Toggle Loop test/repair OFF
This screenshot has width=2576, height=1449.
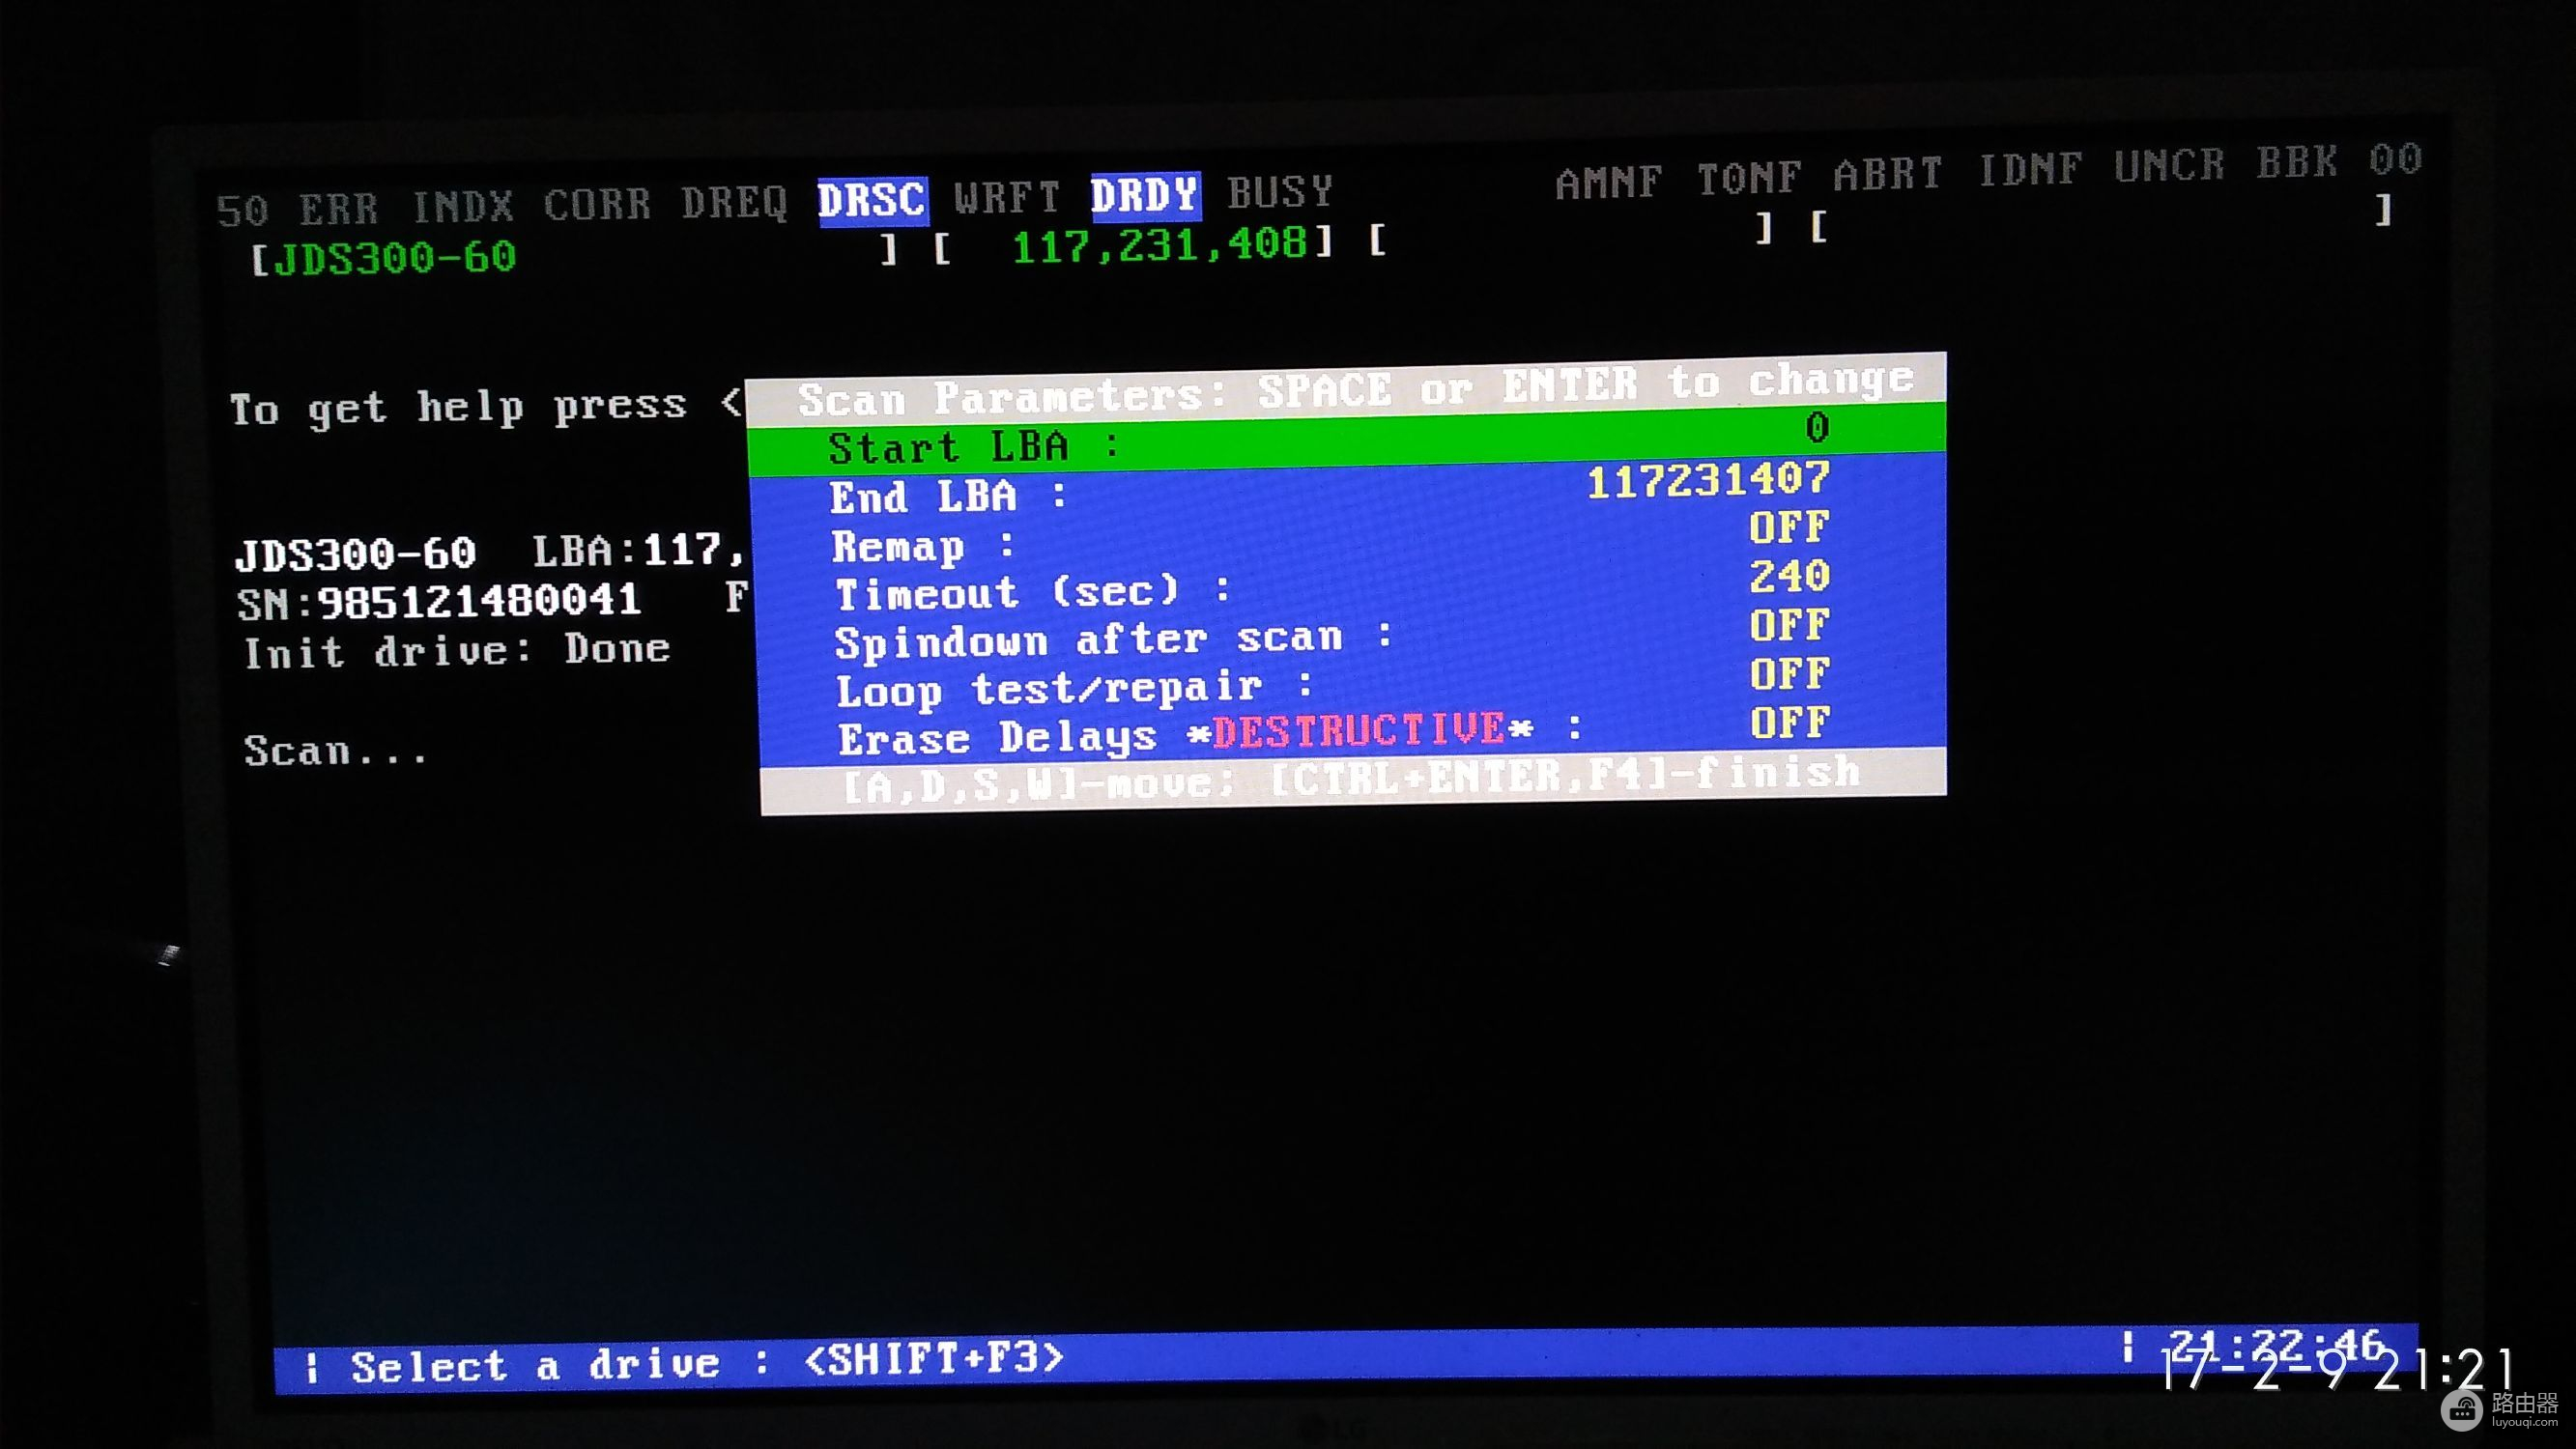(1789, 683)
